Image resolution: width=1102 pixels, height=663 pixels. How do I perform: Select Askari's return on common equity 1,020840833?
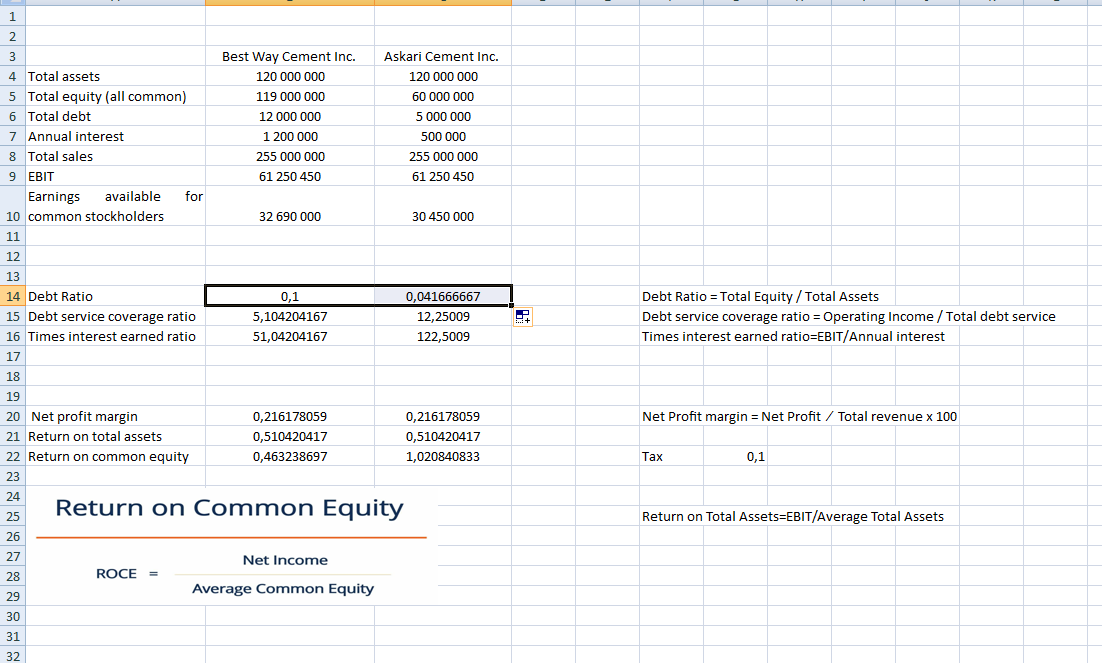point(443,456)
